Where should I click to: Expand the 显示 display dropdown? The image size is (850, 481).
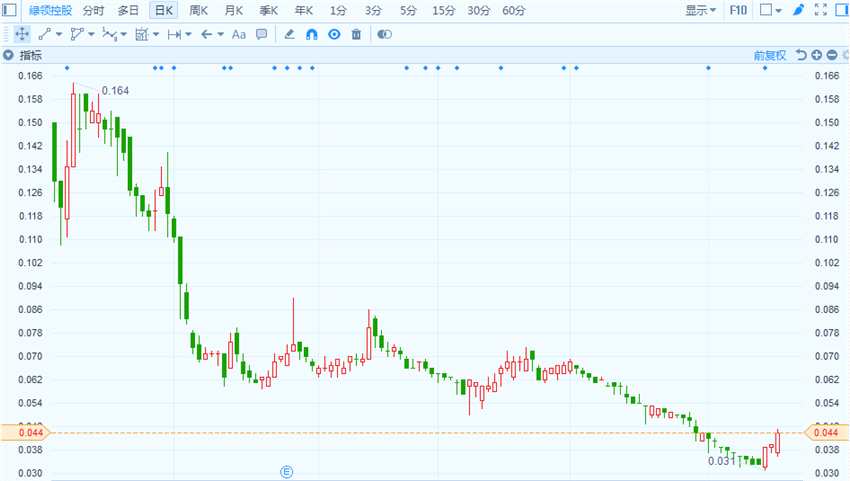pos(700,10)
